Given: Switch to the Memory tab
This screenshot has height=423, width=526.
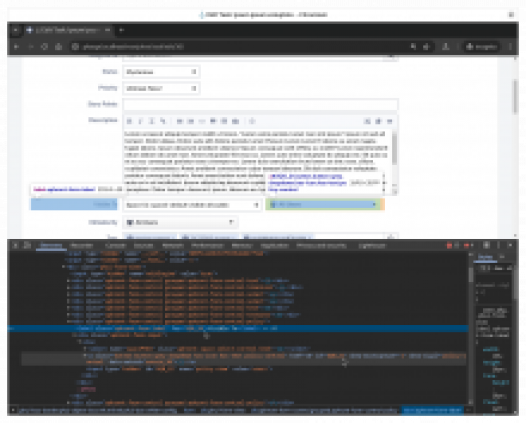Looking at the screenshot, I should click(242, 246).
